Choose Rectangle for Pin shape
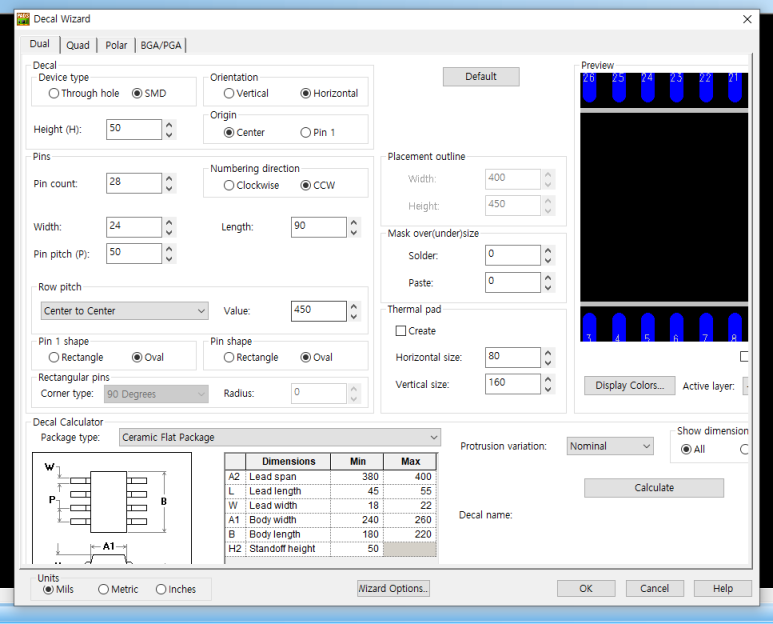This screenshot has height=624, width=773. click(251, 357)
